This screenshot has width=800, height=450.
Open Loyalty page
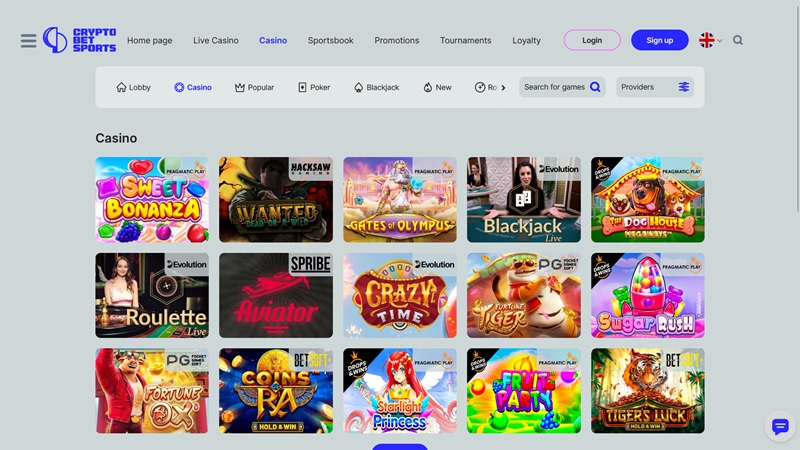coord(527,40)
